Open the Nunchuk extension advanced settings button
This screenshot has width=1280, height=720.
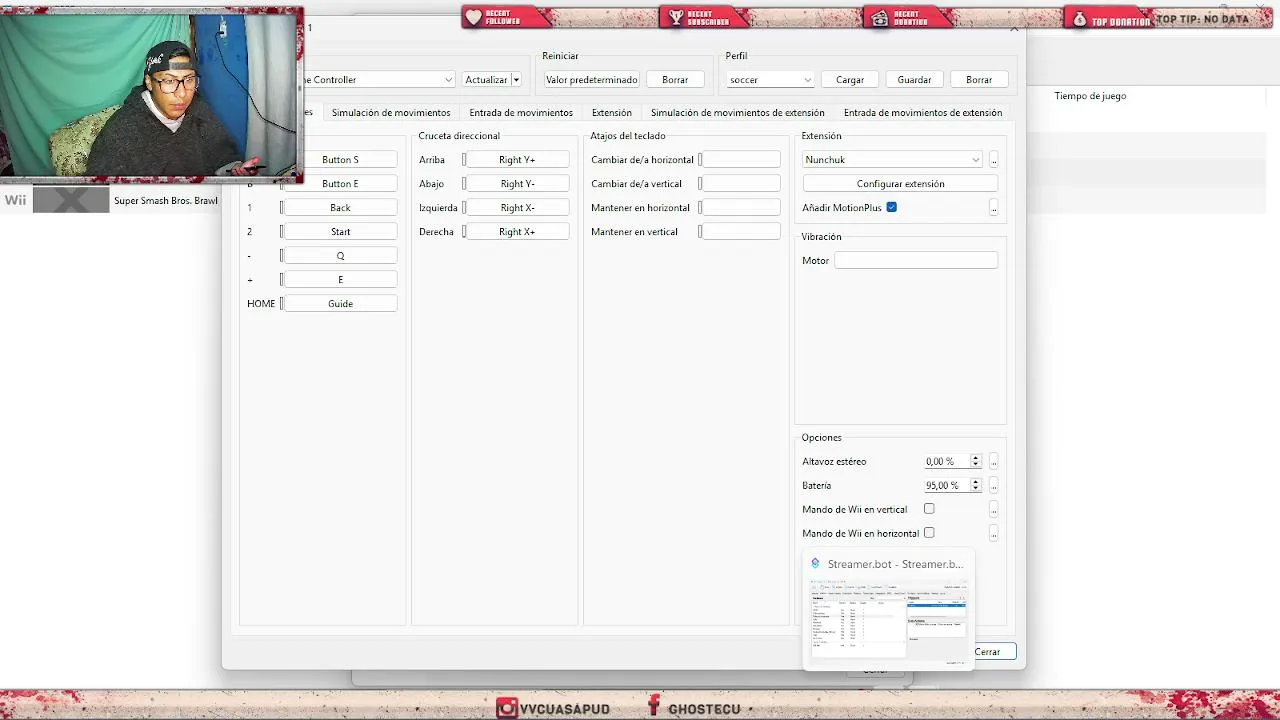point(994,160)
